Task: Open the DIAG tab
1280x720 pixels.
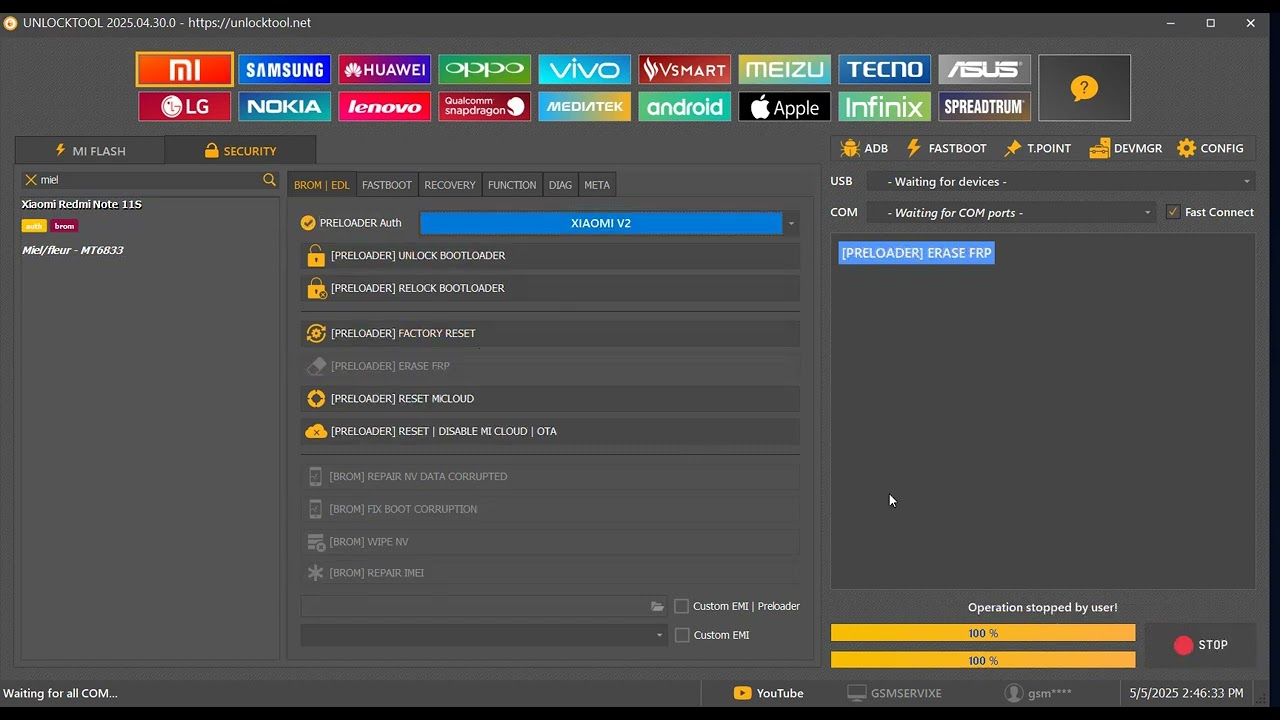Action: [x=560, y=185]
